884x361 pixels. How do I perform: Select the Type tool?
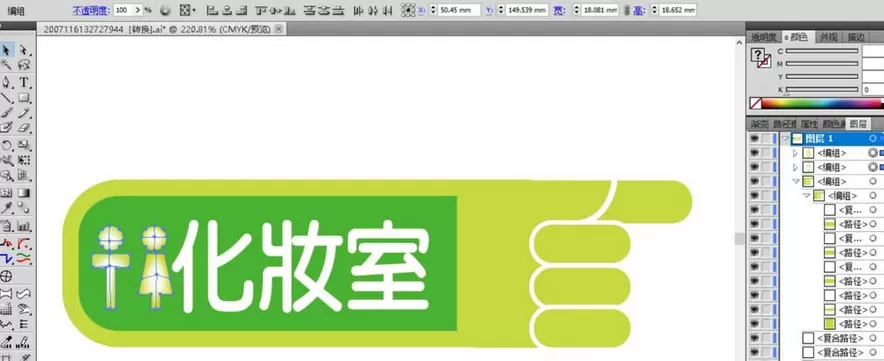pos(24,82)
